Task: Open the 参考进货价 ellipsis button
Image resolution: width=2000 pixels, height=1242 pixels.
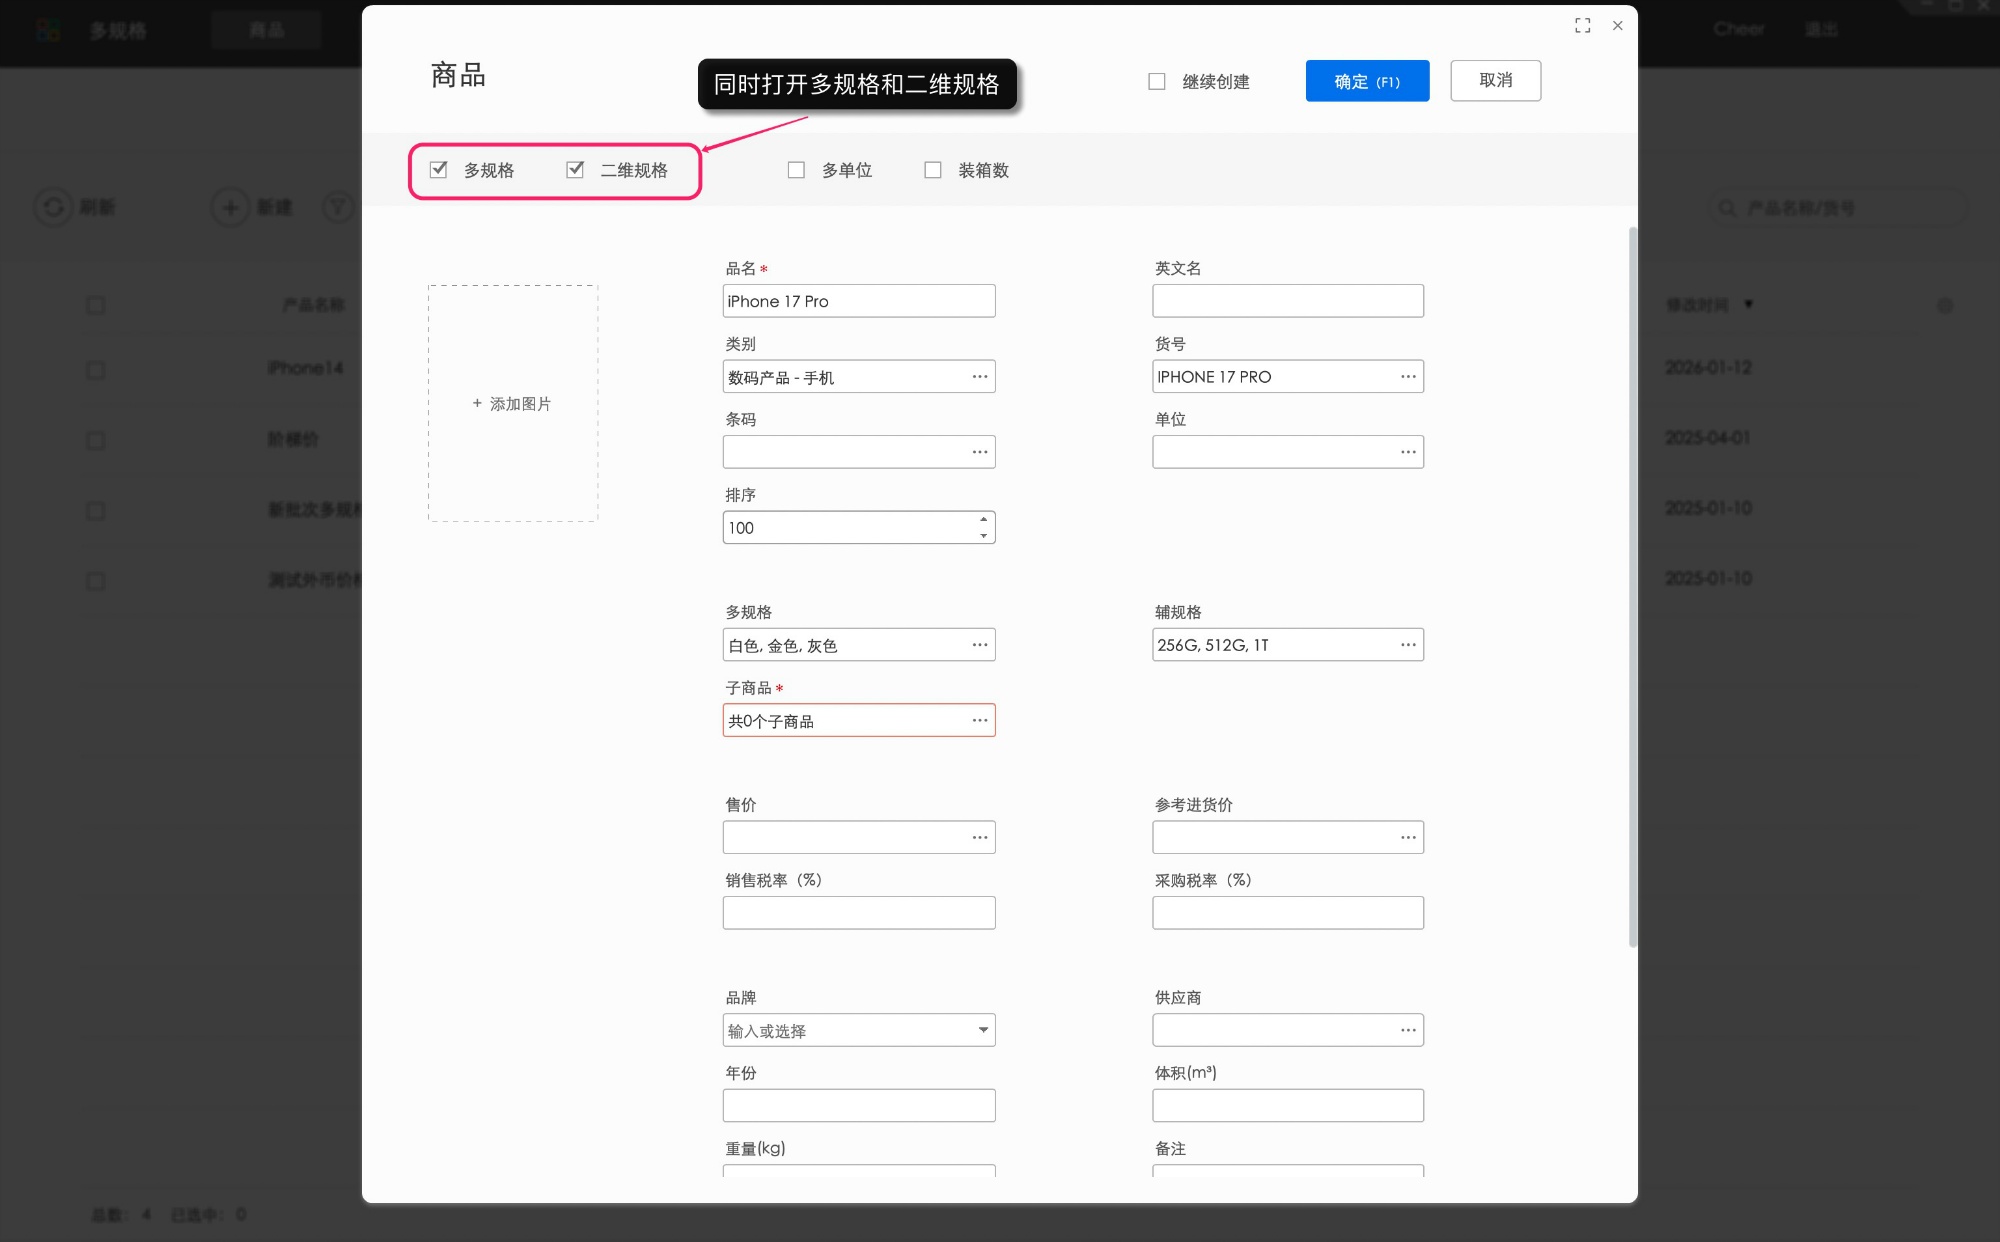Action: 1408,837
